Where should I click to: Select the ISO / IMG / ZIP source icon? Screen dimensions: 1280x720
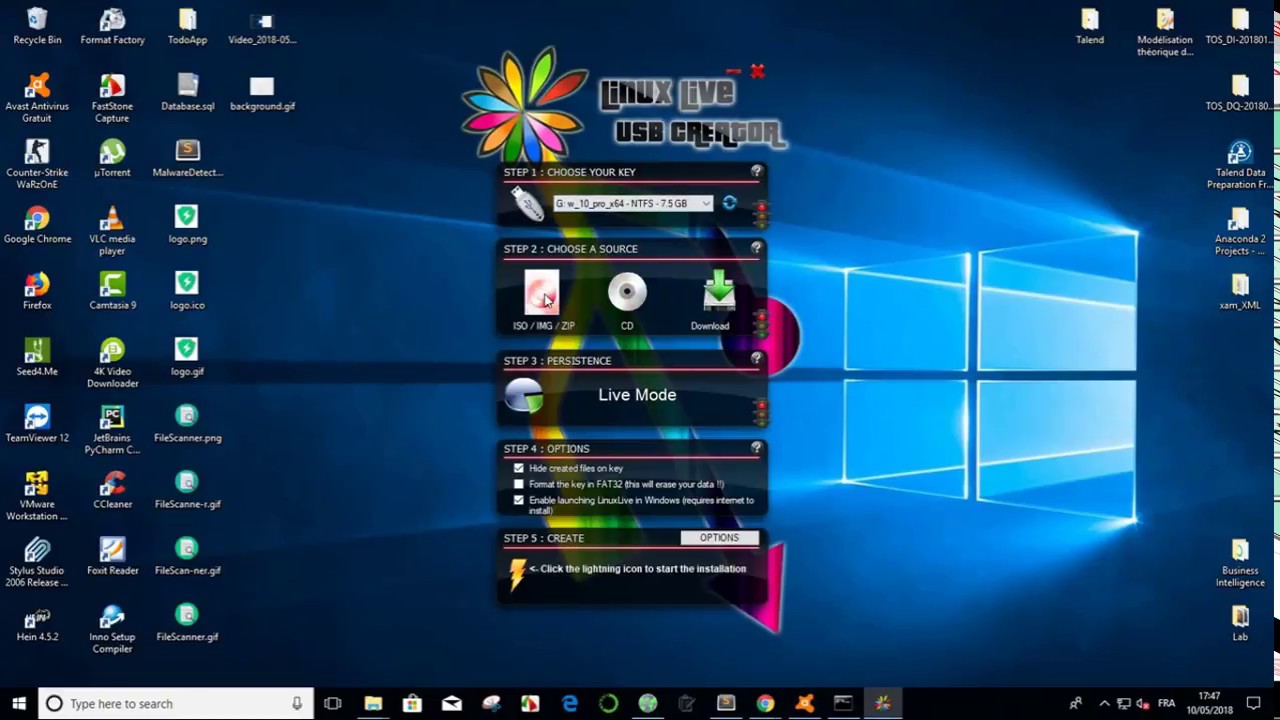point(543,292)
